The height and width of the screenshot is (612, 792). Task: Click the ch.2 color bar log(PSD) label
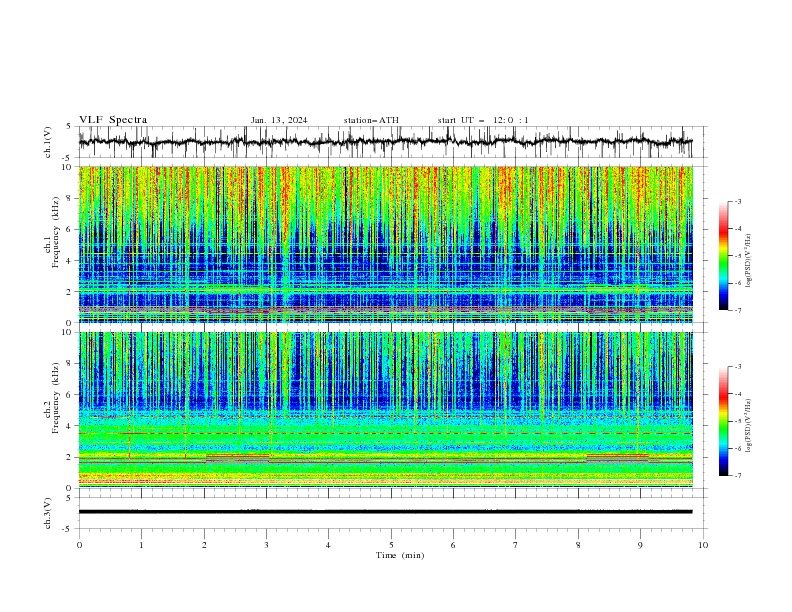(749, 425)
